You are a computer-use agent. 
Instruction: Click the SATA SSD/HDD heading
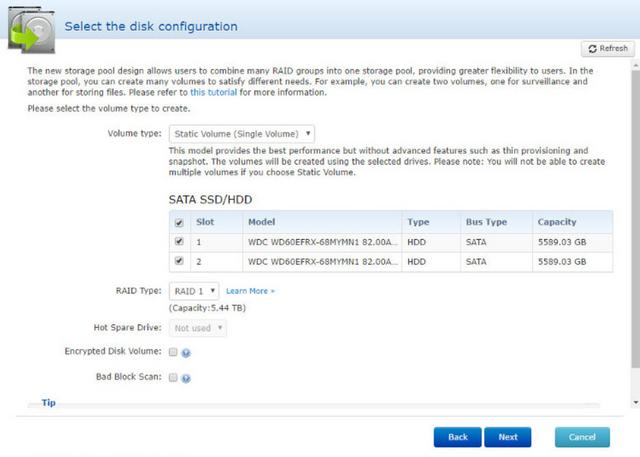pyautogui.click(x=211, y=200)
